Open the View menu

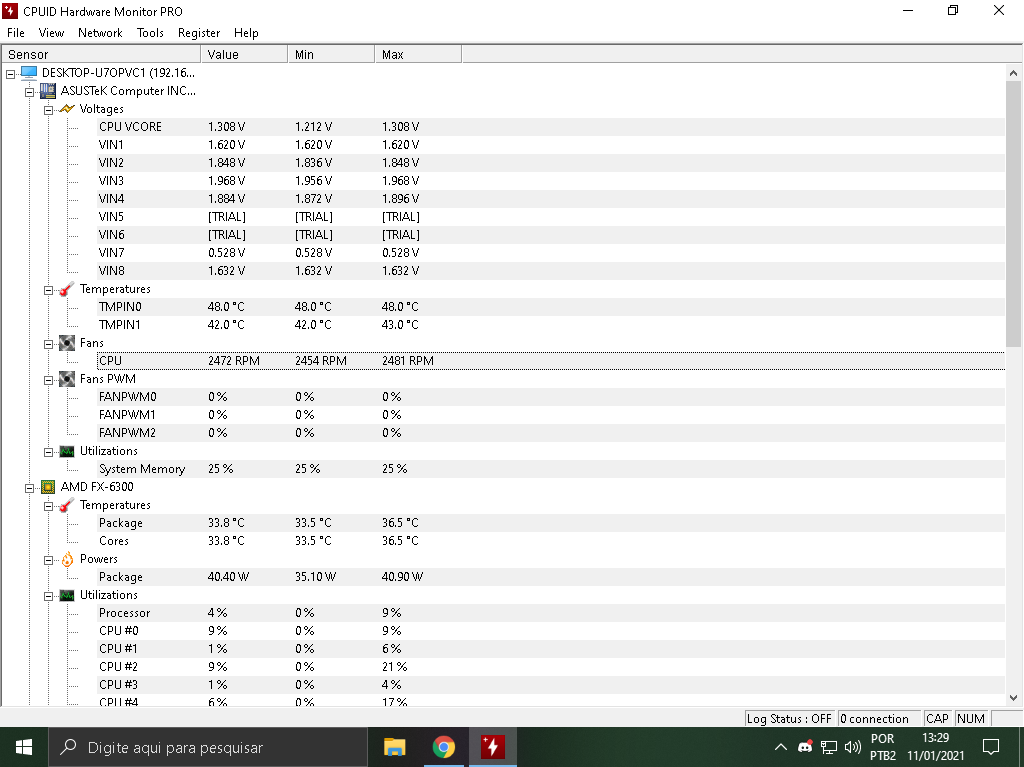point(51,33)
